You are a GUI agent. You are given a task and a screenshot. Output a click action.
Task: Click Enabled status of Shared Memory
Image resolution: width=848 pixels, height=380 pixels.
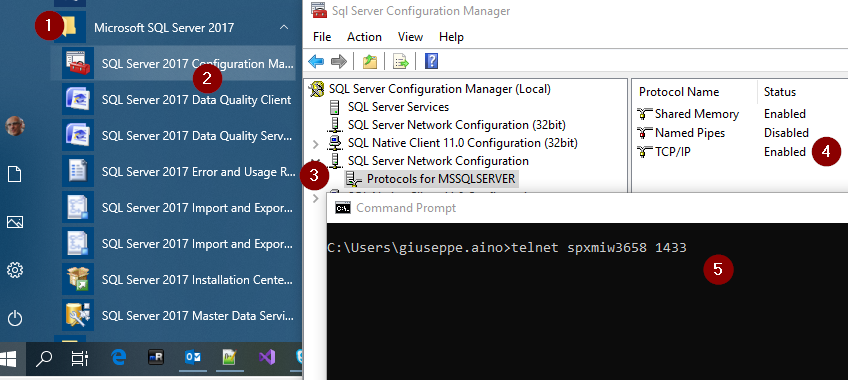[x=785, y=114]
